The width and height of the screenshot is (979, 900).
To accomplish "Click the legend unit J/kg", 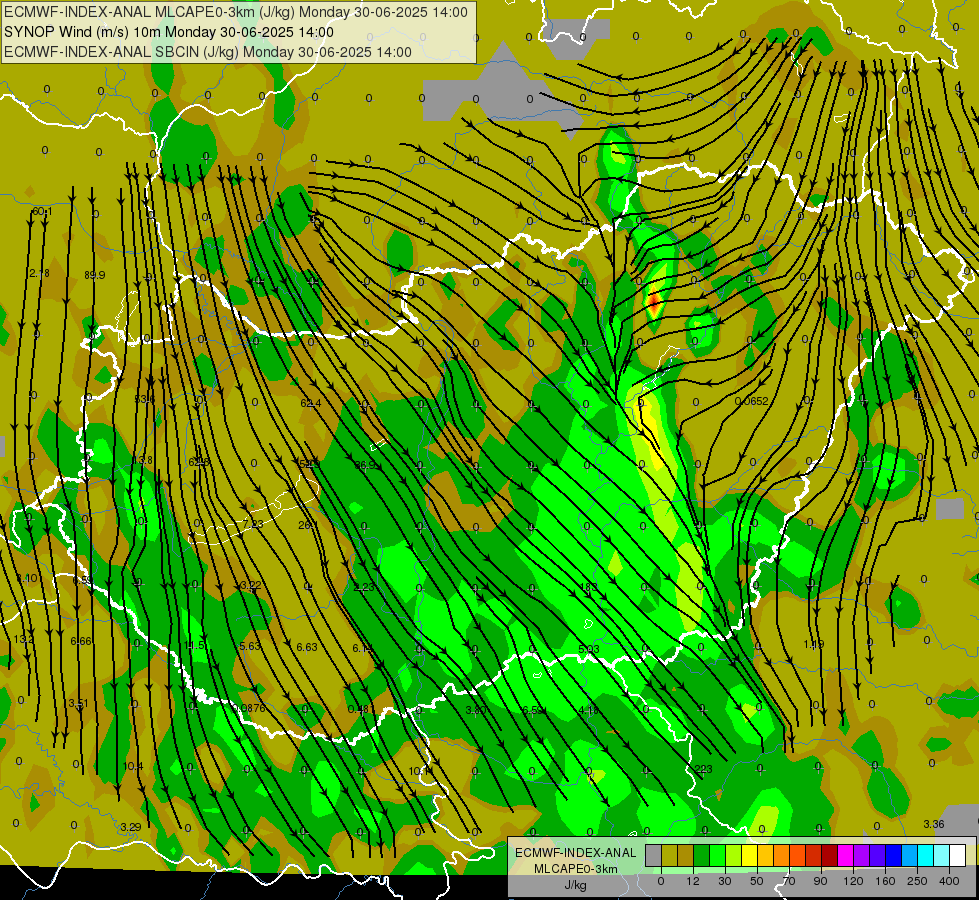I will pos(576,885).
